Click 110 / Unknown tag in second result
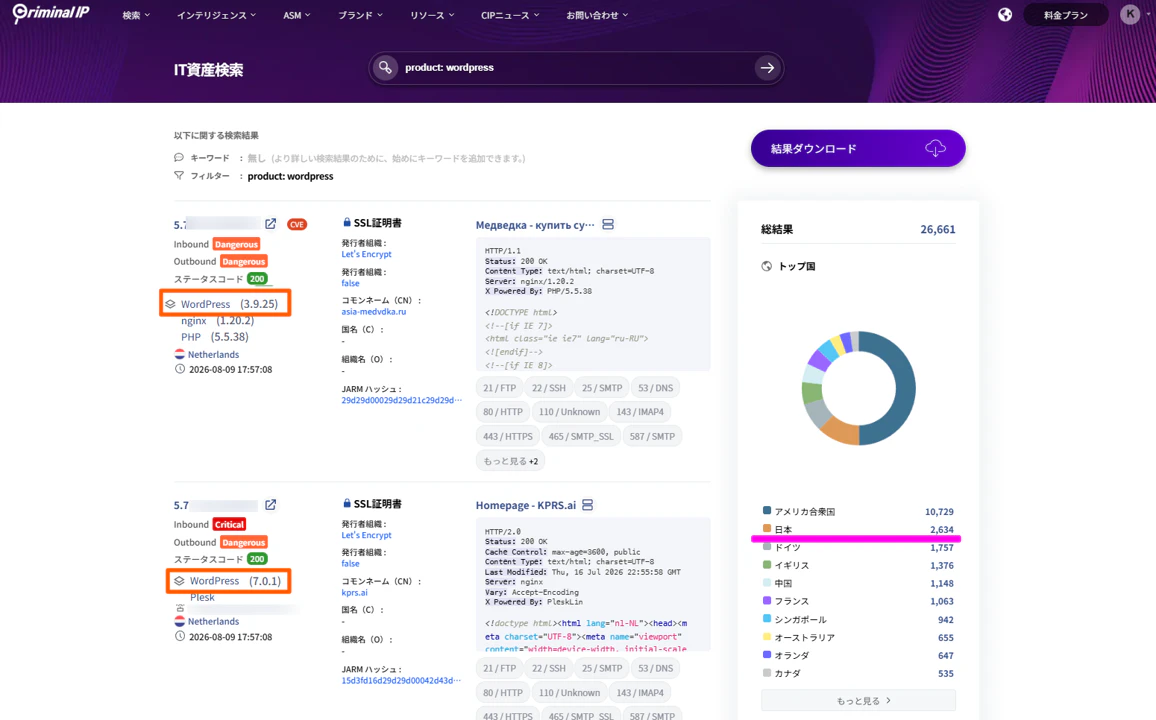1156x720 pixels. [x=569, y=693]
